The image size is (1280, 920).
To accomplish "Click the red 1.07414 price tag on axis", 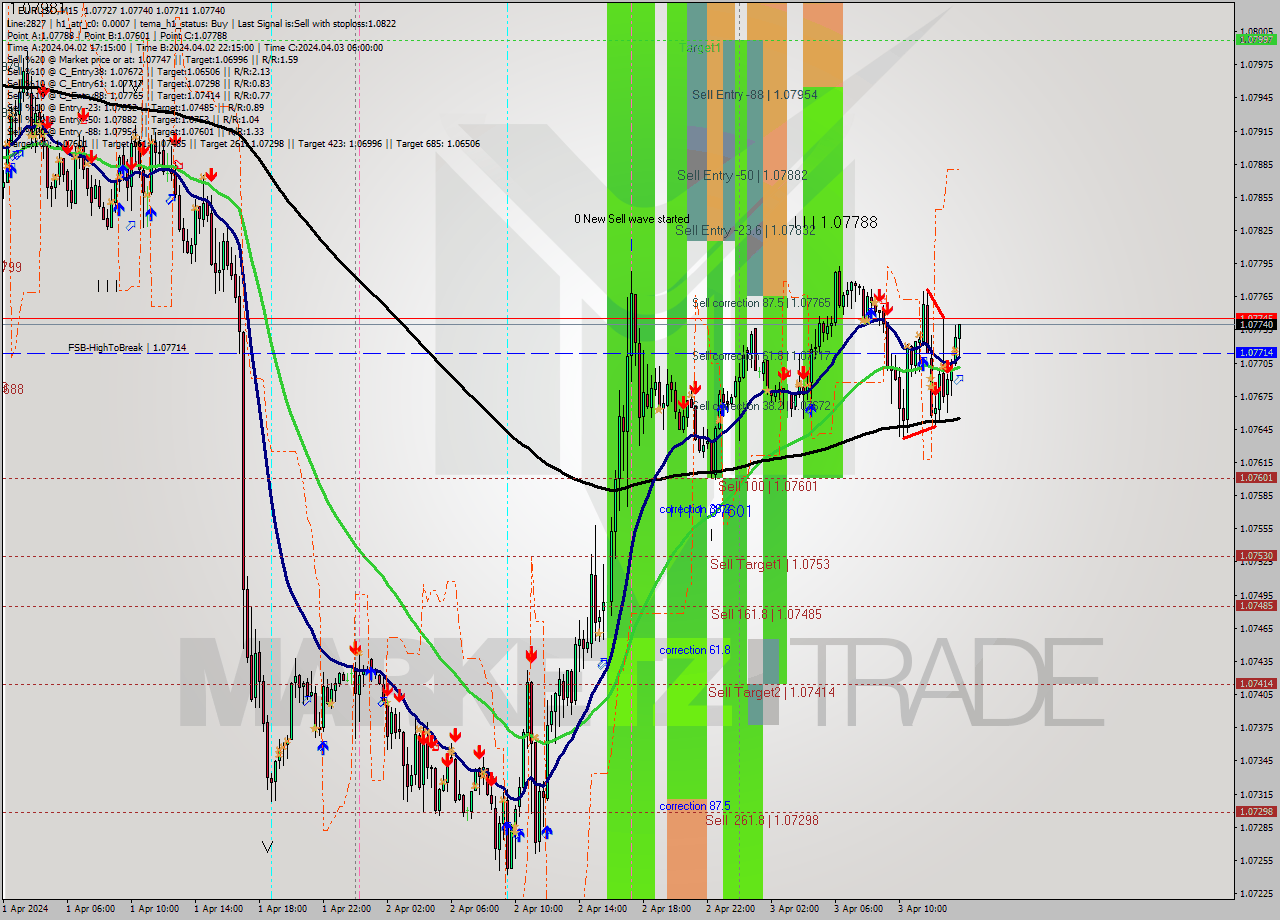I will (x=1256, y=684).
